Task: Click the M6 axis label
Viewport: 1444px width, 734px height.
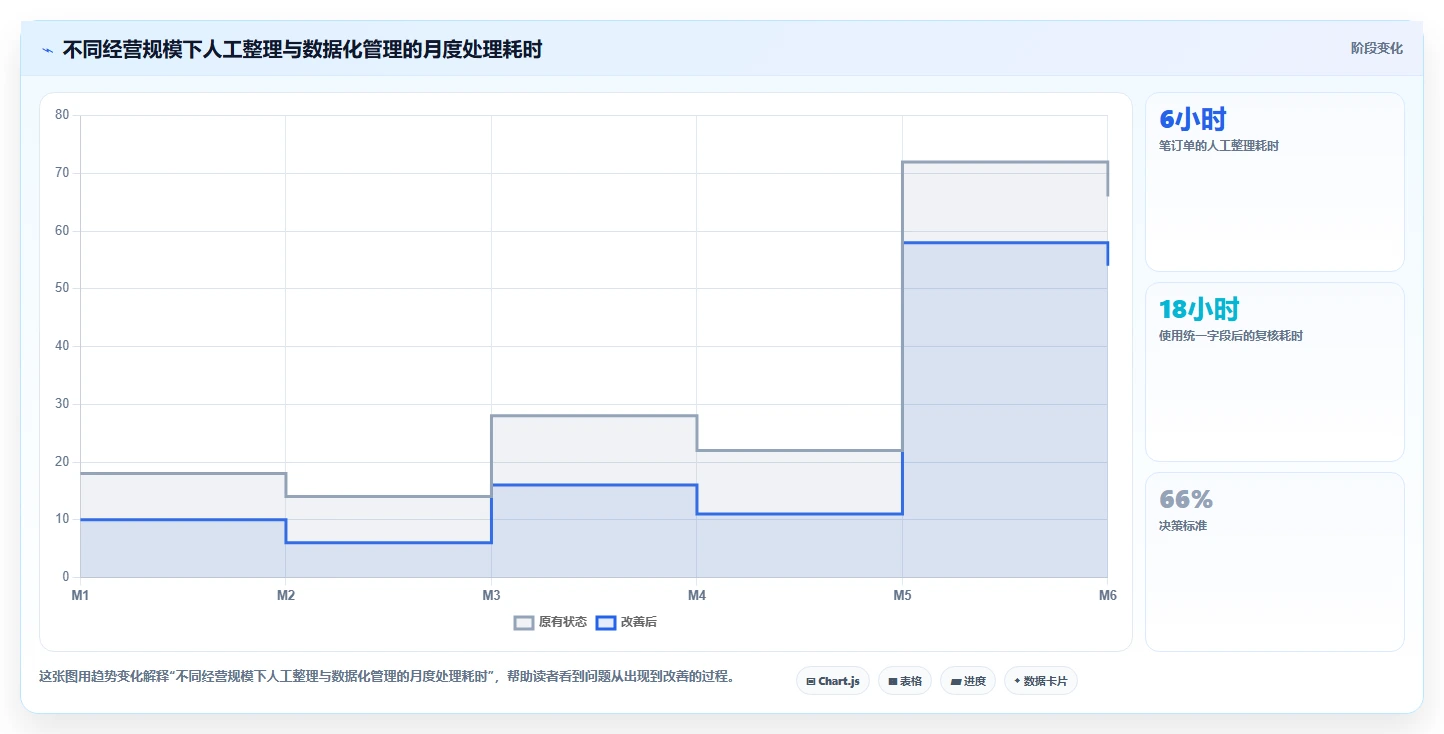Action: pyautogui.click(x=1107, y=595)
